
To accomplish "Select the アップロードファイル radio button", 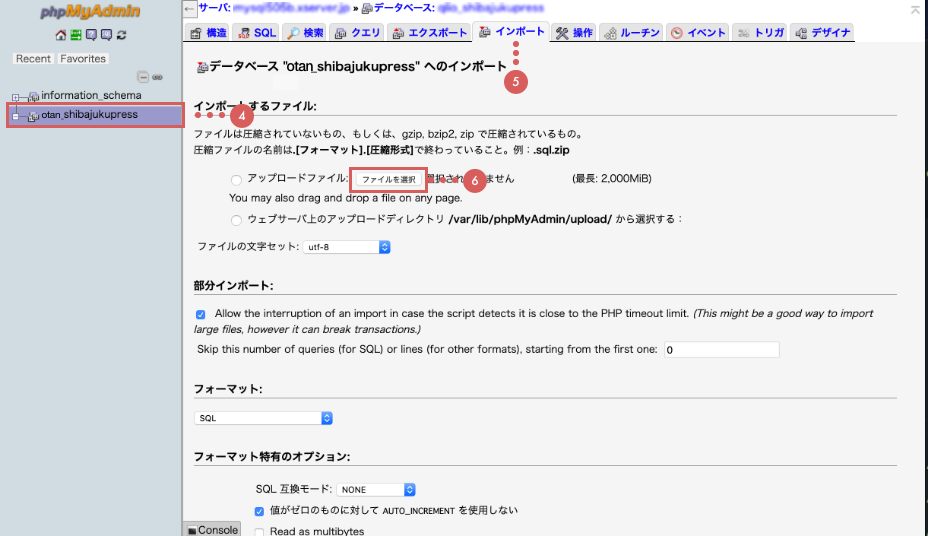I will pos(236,179).
